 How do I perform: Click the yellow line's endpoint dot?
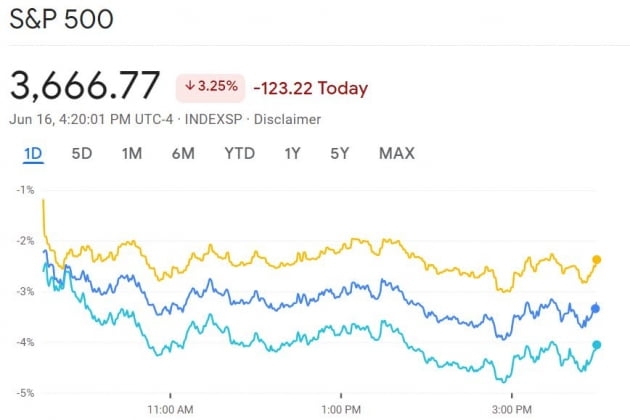[x=596, y=260]
